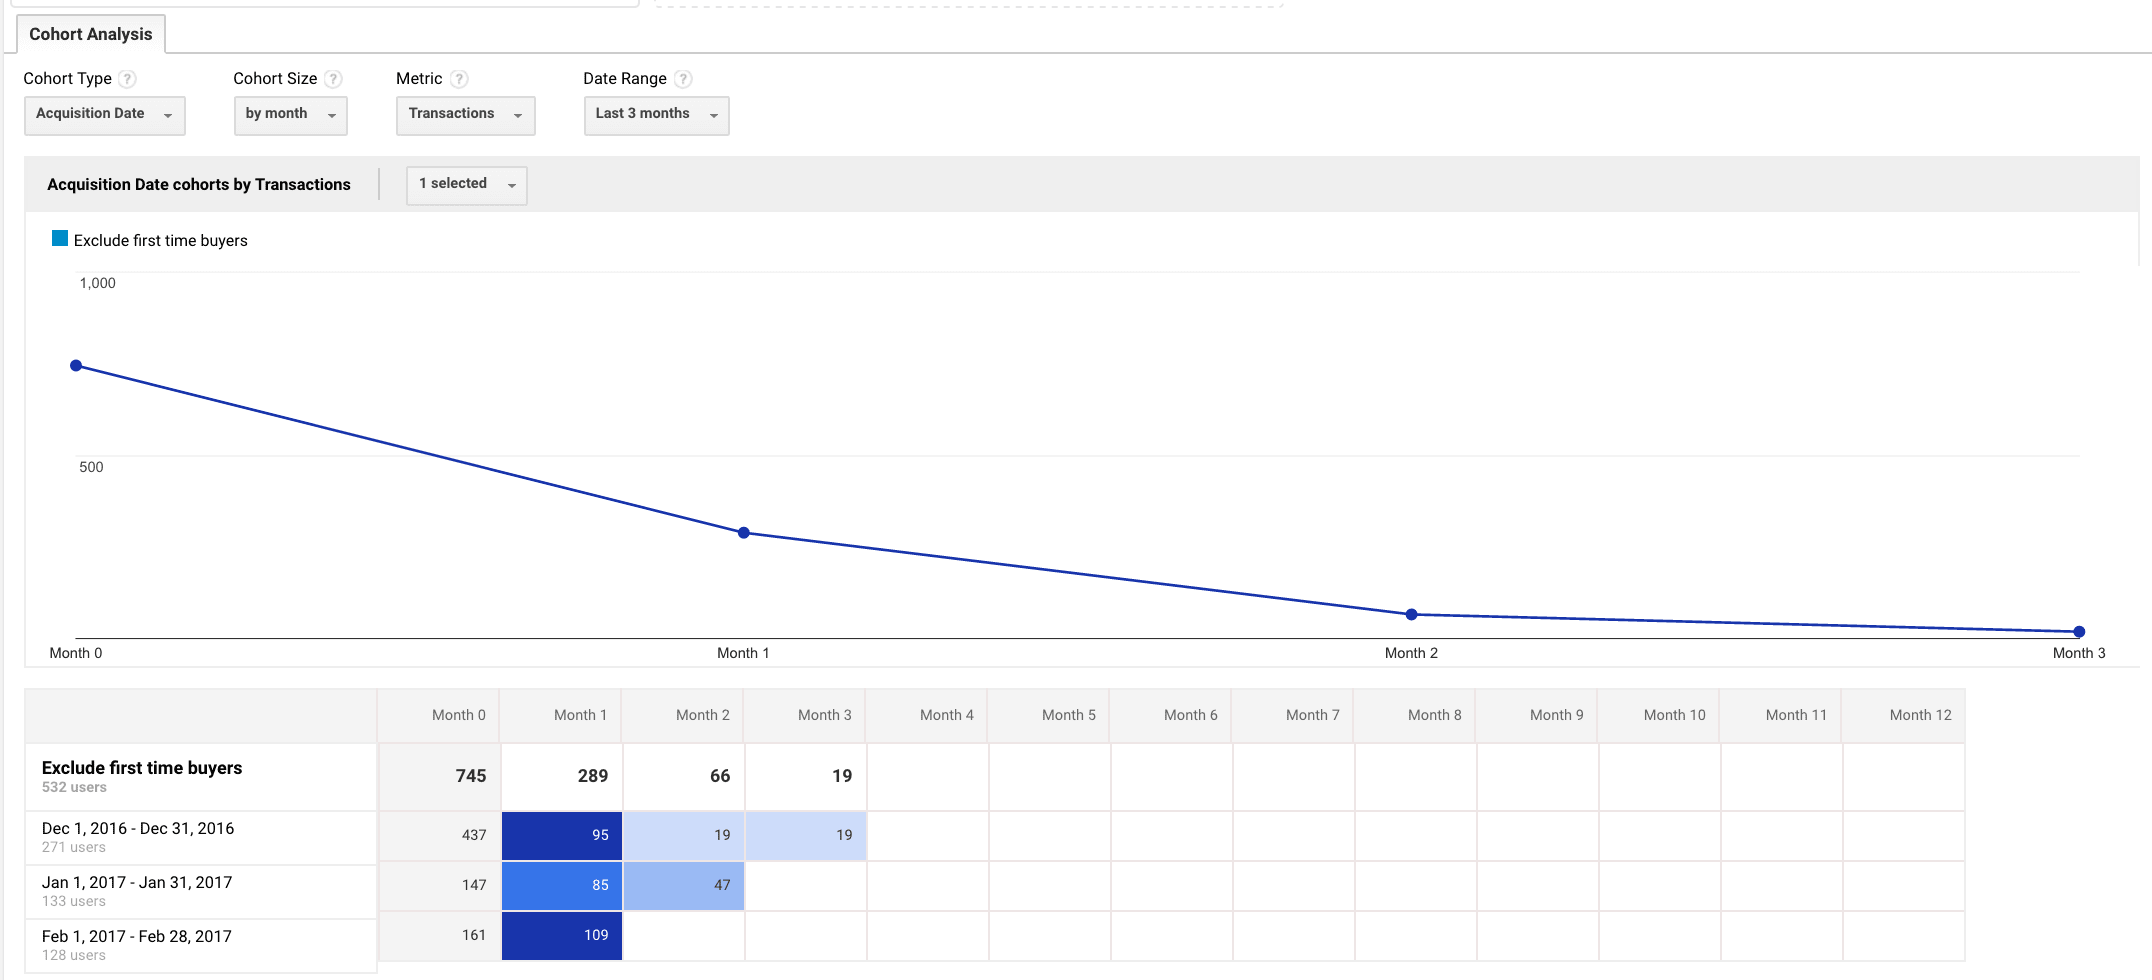Click the 532 users subtitle
The width and height of the screenshot is (2152, 980).
(x=74, y=787)
